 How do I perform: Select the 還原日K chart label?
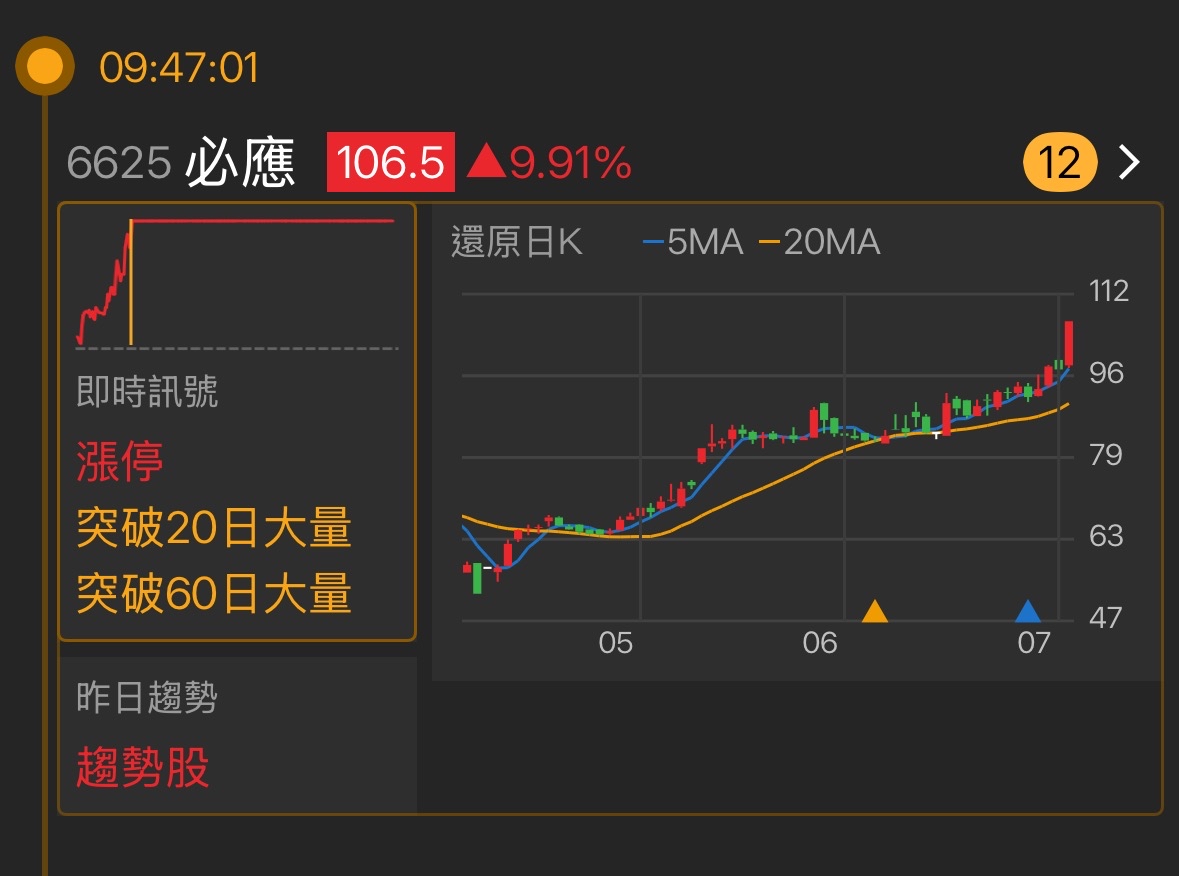[x=517, y=243]
